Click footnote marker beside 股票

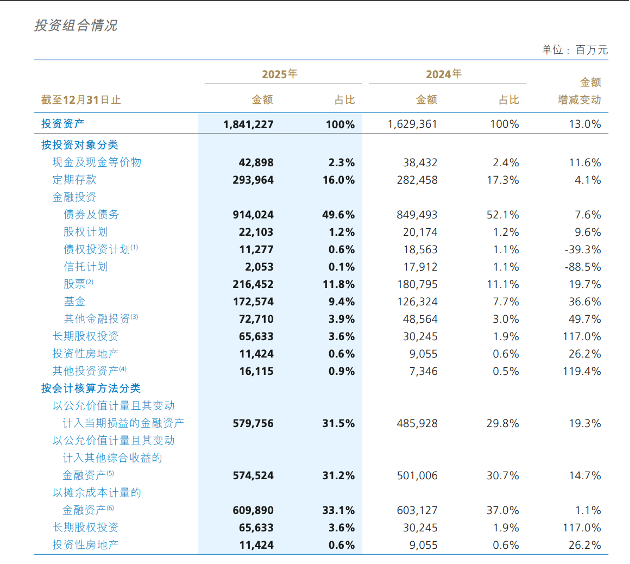coord(89,282)
